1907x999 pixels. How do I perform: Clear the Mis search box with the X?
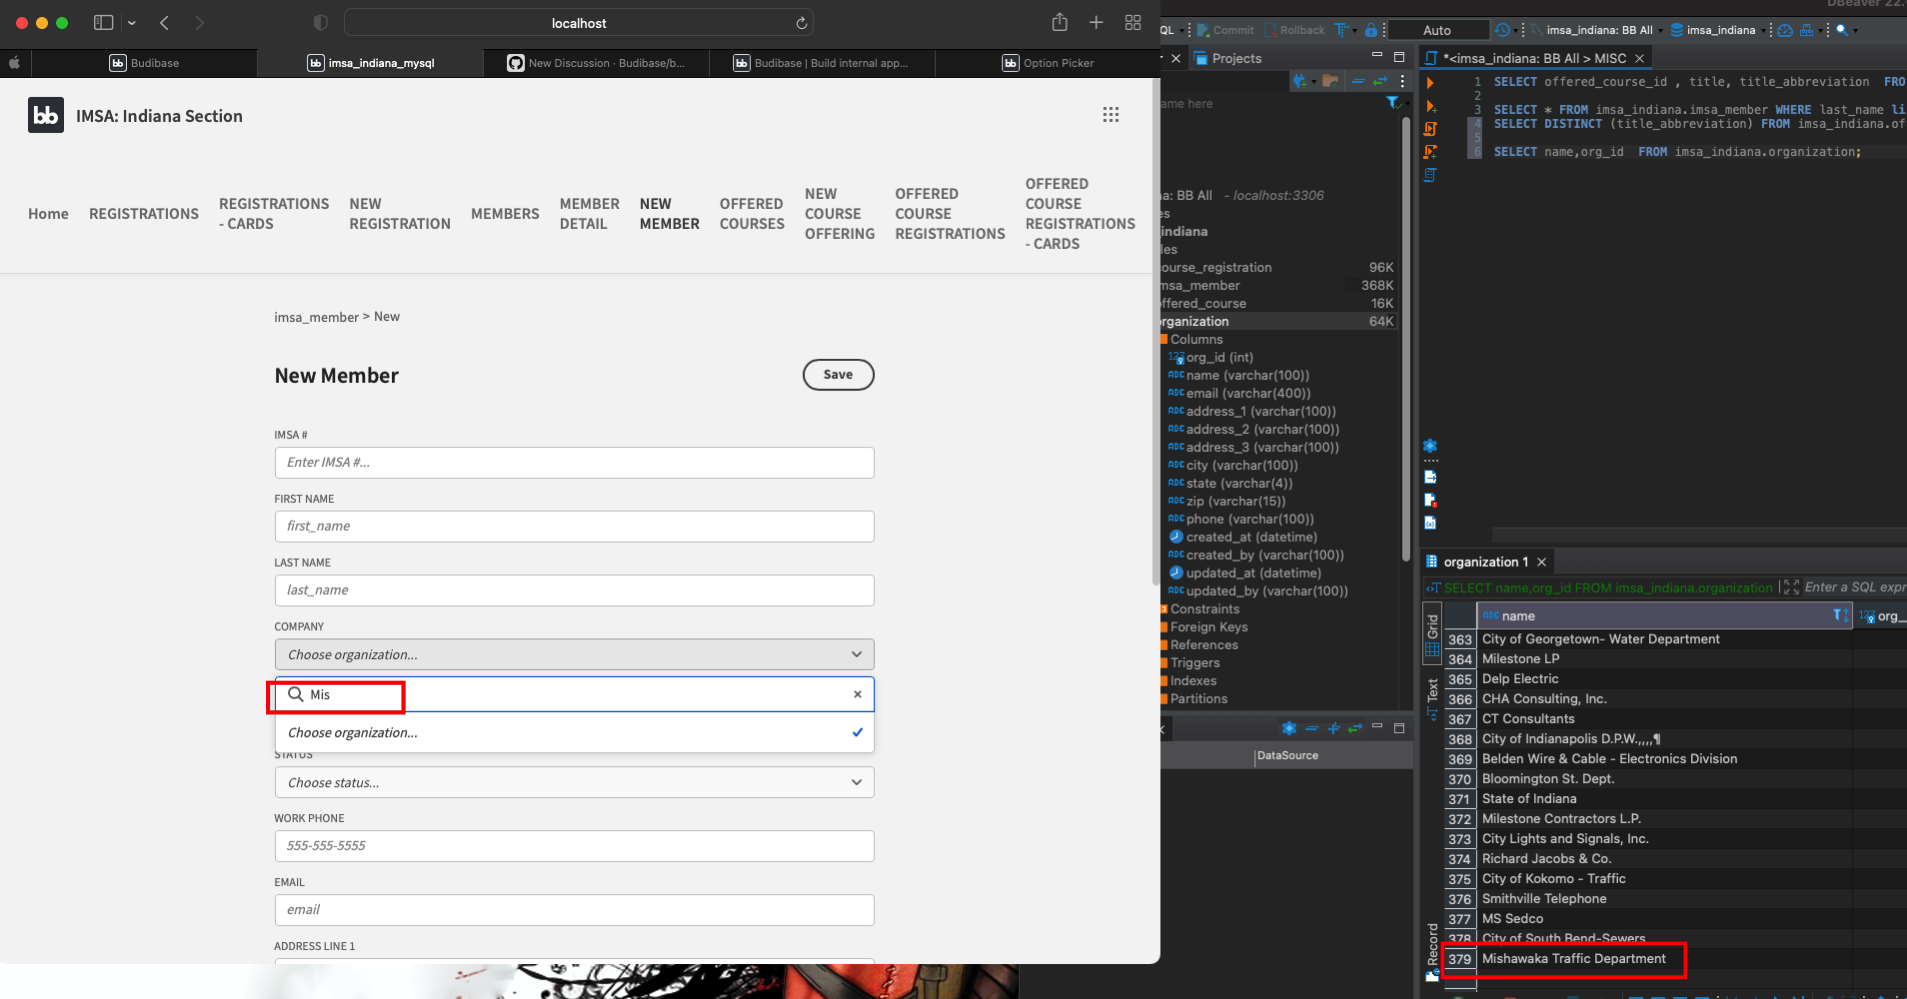[856, 694]
